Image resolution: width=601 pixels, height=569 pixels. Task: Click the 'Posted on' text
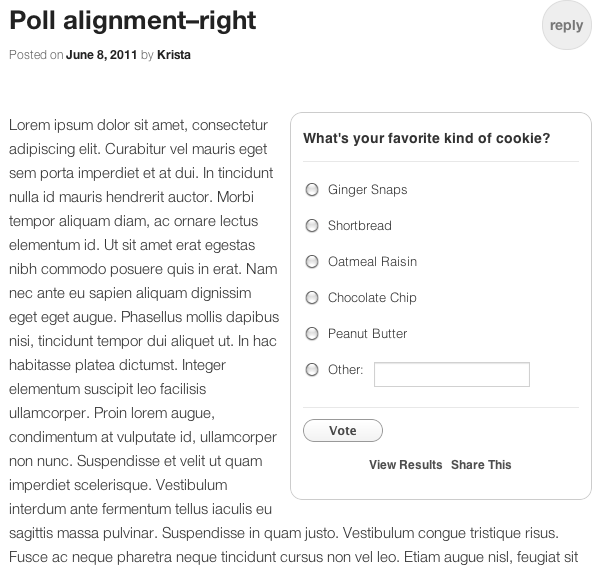coord(36,55)
